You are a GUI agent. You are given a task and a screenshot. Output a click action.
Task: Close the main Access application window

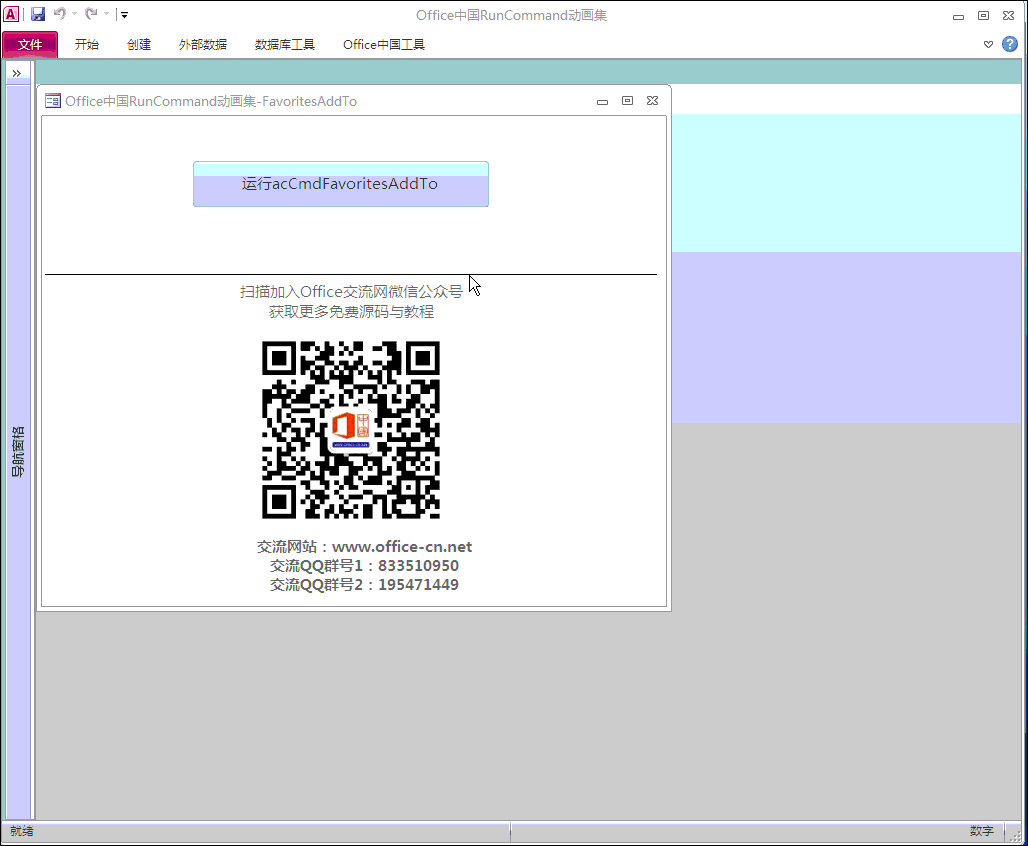(x=1008, y=15)
